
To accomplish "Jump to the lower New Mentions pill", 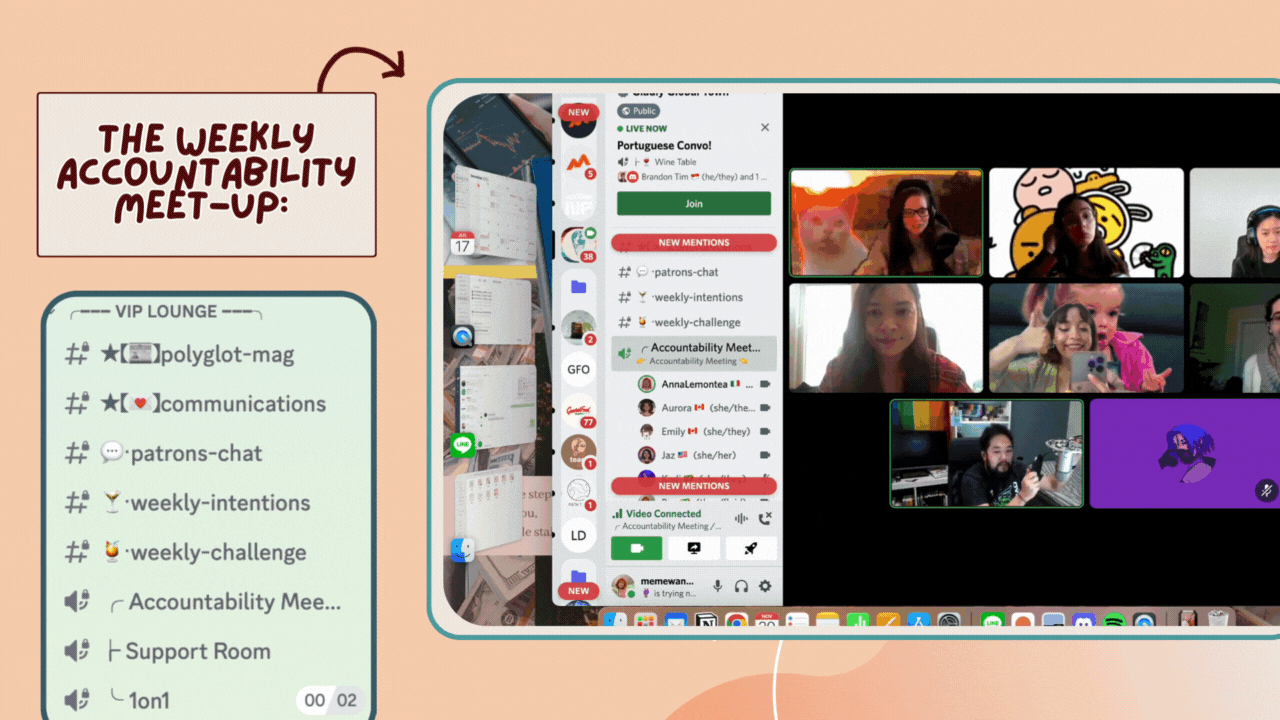I will (x=694, y=486).
